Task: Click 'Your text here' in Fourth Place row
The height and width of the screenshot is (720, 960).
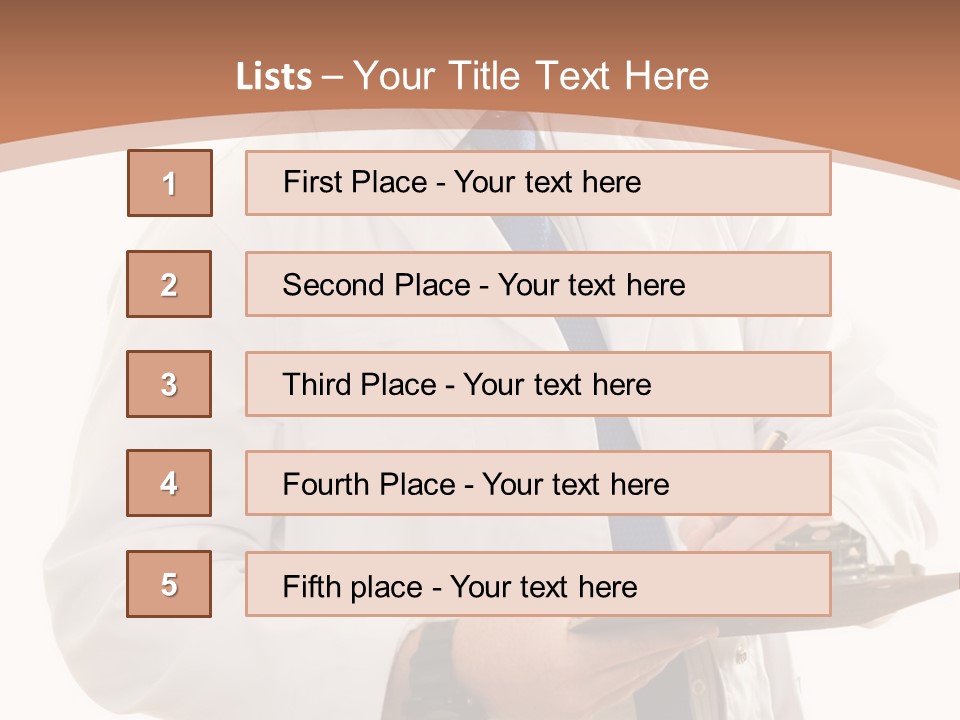Action: [x=575, y=485]
